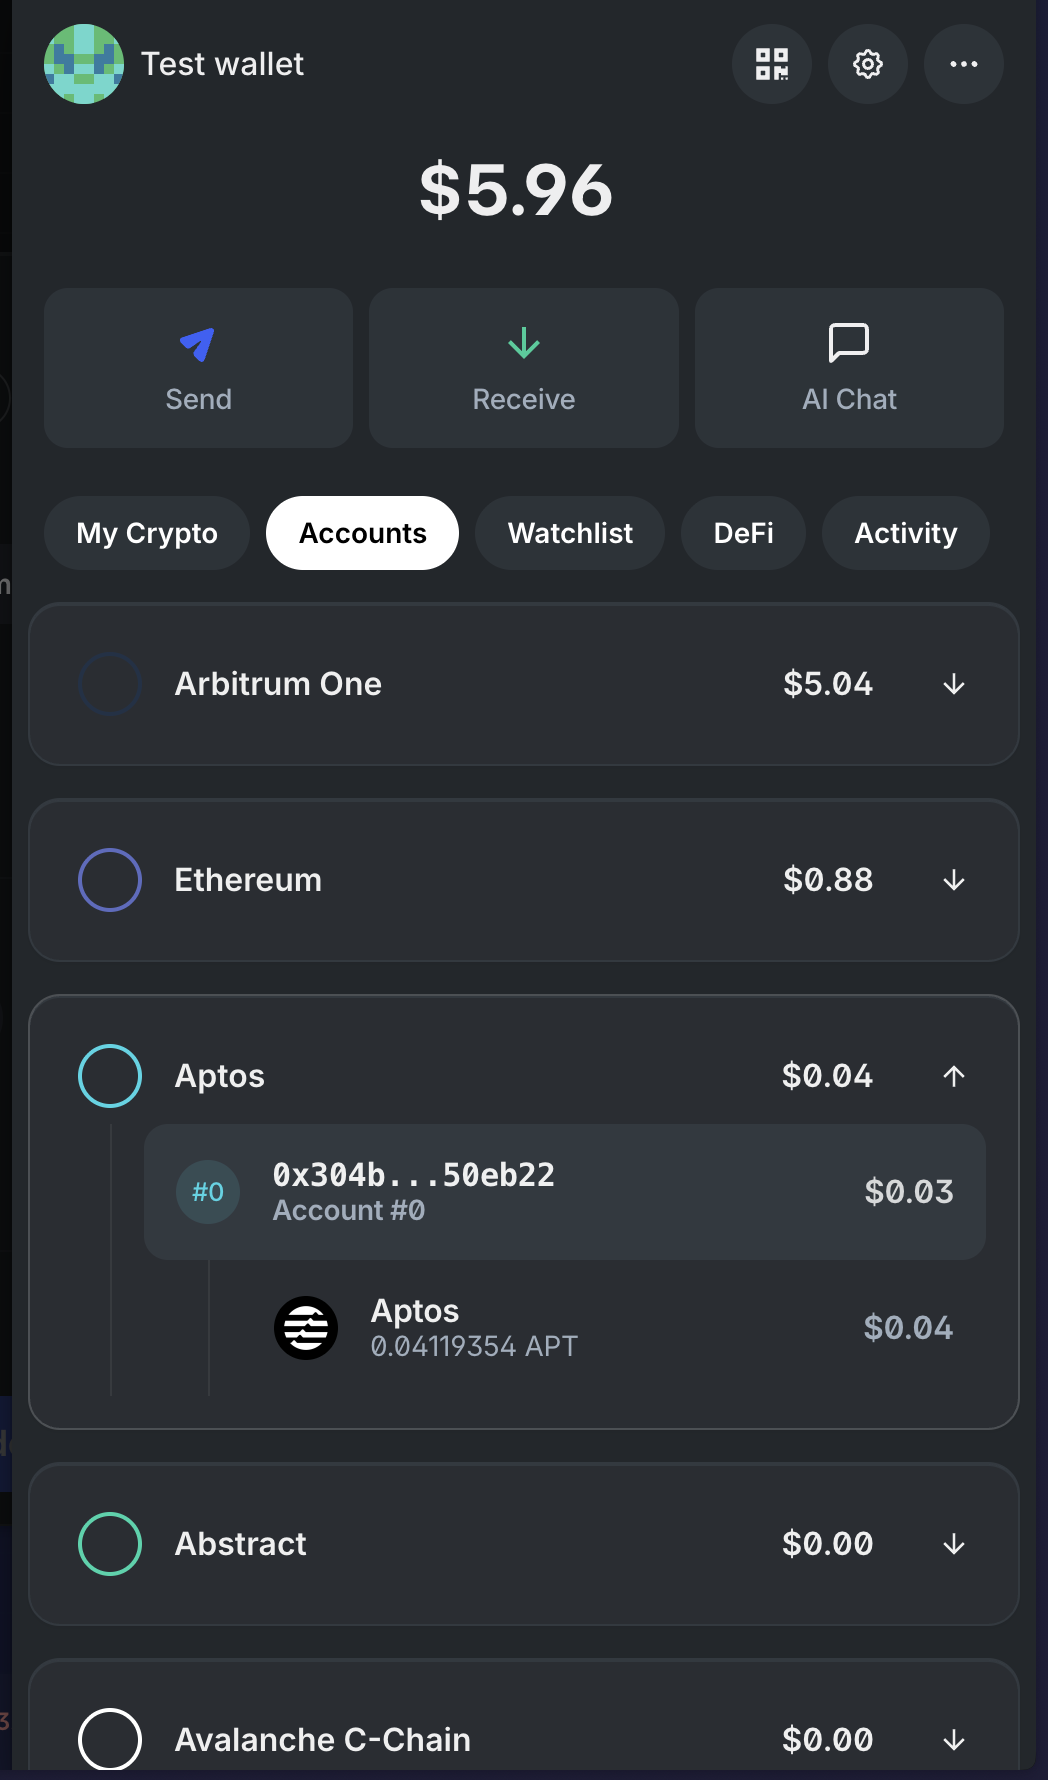Expand the Ethereum account arrow
The width and height of the screenshot is (1048, 1780).
954,880
